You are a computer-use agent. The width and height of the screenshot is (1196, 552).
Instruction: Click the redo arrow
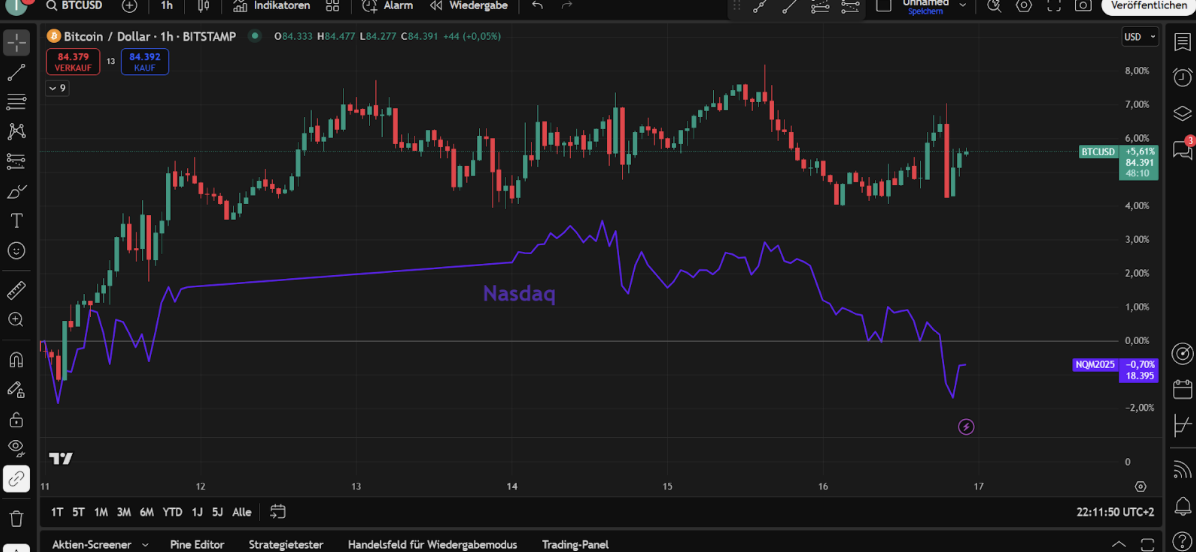[567, 5]
